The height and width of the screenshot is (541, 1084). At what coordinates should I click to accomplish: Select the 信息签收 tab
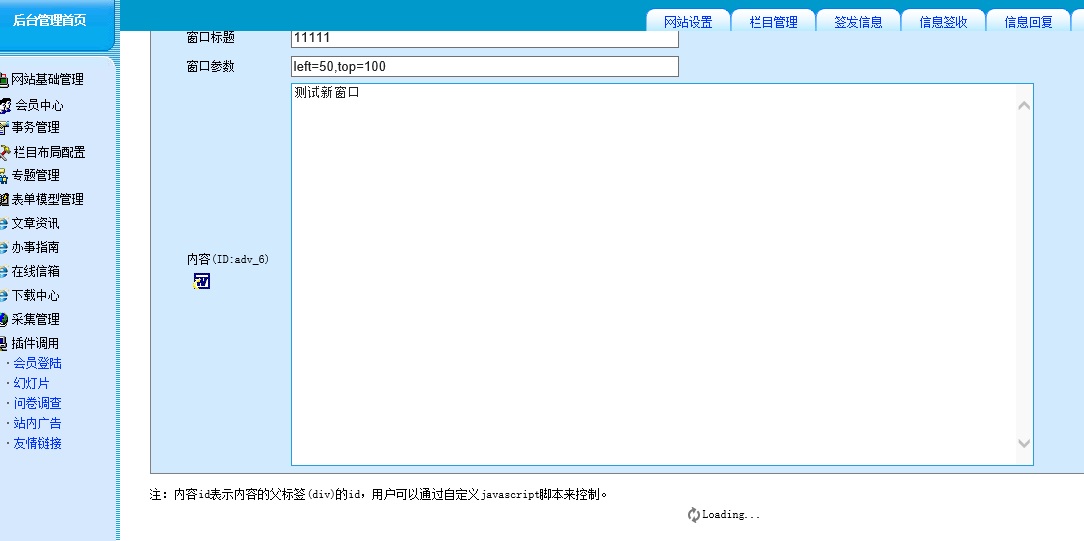tap(943, 22)
